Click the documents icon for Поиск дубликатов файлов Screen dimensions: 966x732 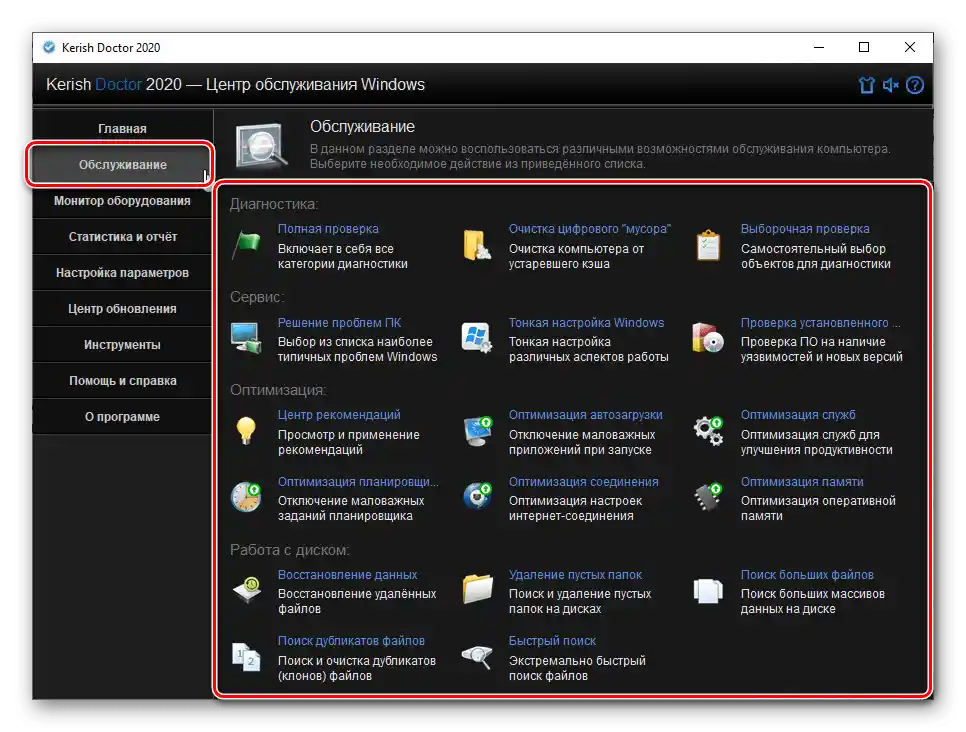pos(246,657)
